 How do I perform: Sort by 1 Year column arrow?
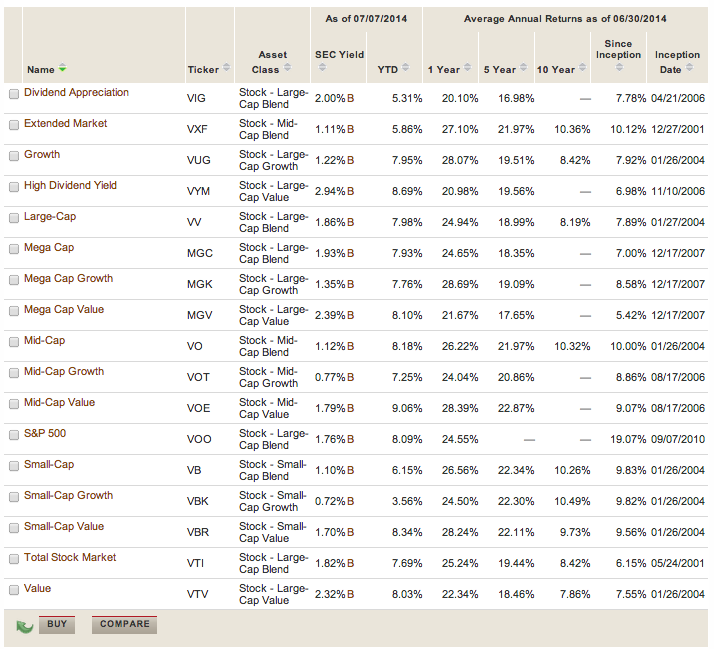(x=467, y=67)
